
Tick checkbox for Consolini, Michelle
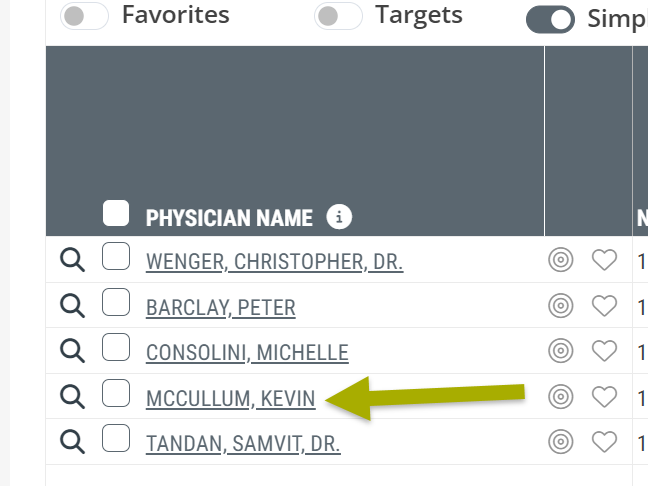116,347
